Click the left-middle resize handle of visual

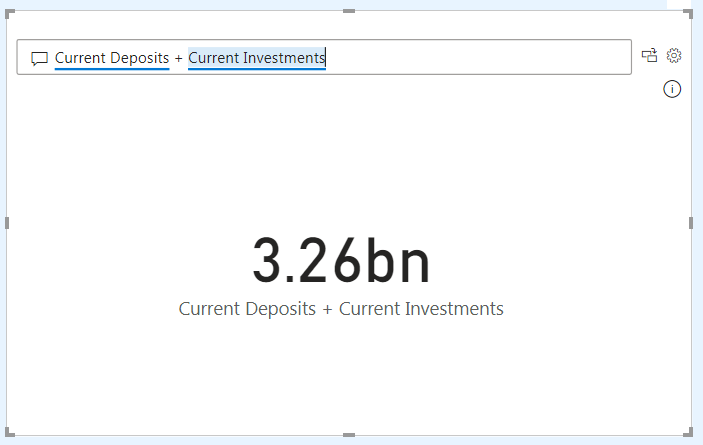(7, 223)
